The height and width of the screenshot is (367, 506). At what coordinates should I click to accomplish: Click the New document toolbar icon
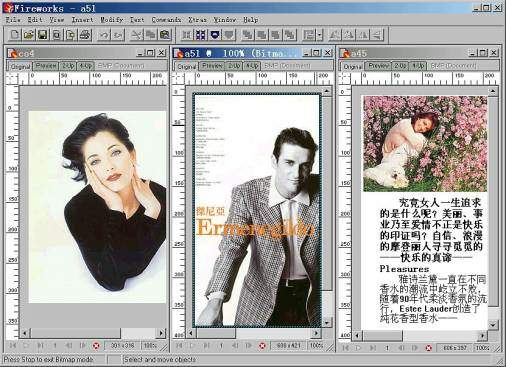tap(14, 34)
